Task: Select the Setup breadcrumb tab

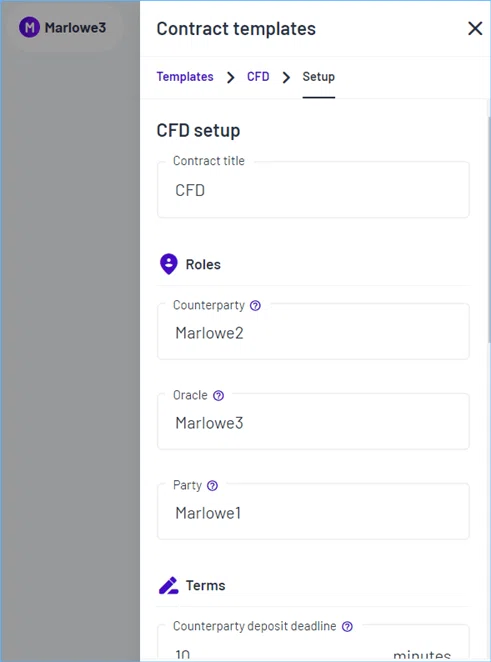Action: pos(319,77)
